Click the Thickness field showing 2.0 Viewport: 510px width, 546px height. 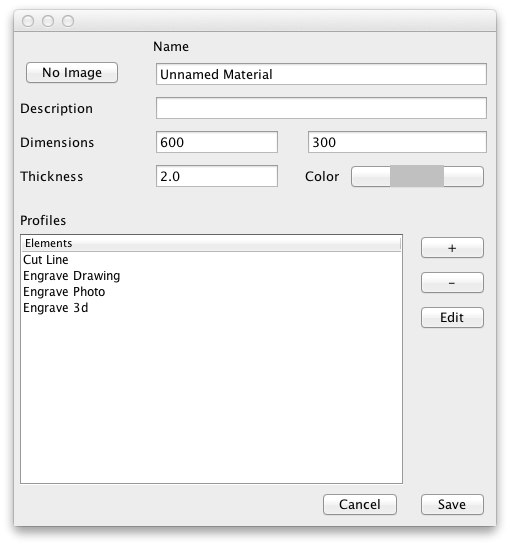[x=217, y=176]
